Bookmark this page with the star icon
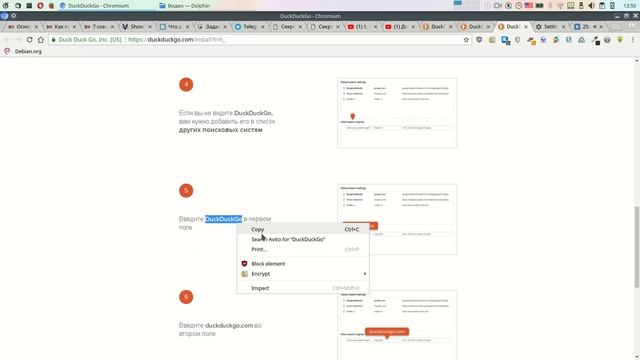Screen dimensions: 640x360 coord(466,40)
